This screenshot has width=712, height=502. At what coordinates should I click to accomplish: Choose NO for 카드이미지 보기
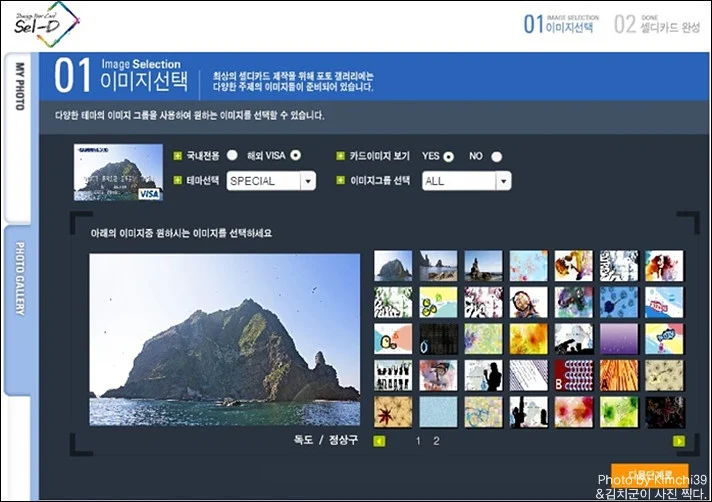[x=497, y=157]
